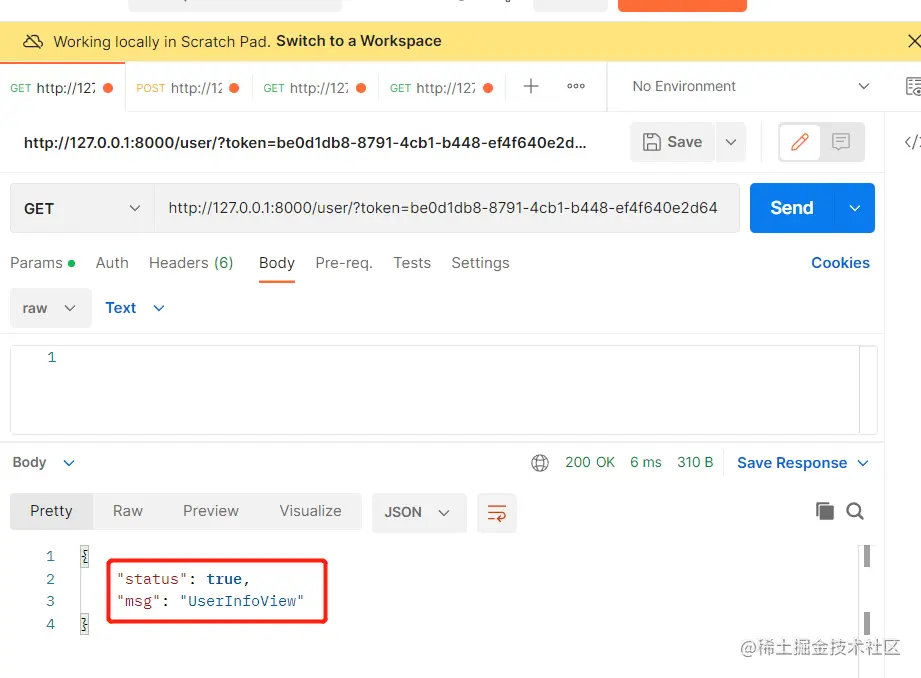Image resolution: width=921 pixels, height=678 pixels.
Task: Open the Save Response dropdown
Action: tap(802, 463)
